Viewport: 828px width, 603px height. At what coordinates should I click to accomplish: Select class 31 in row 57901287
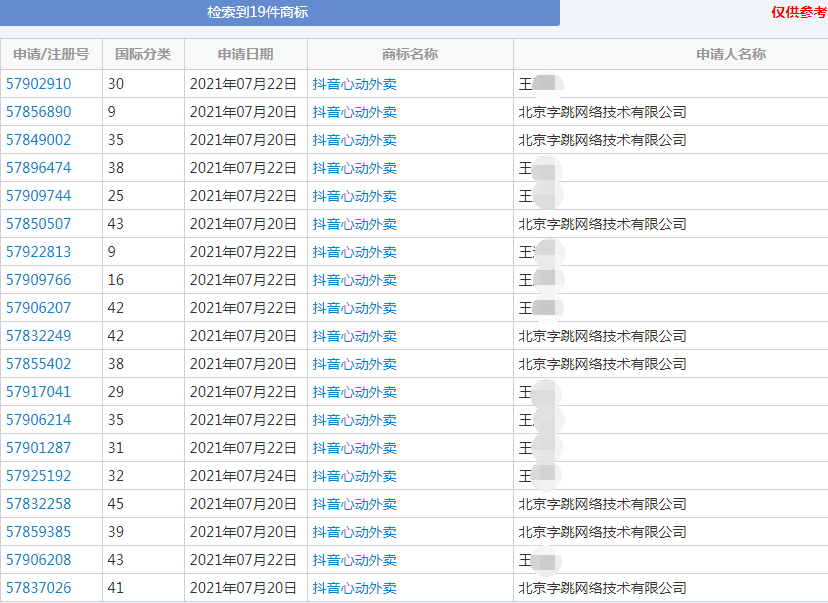116,448
